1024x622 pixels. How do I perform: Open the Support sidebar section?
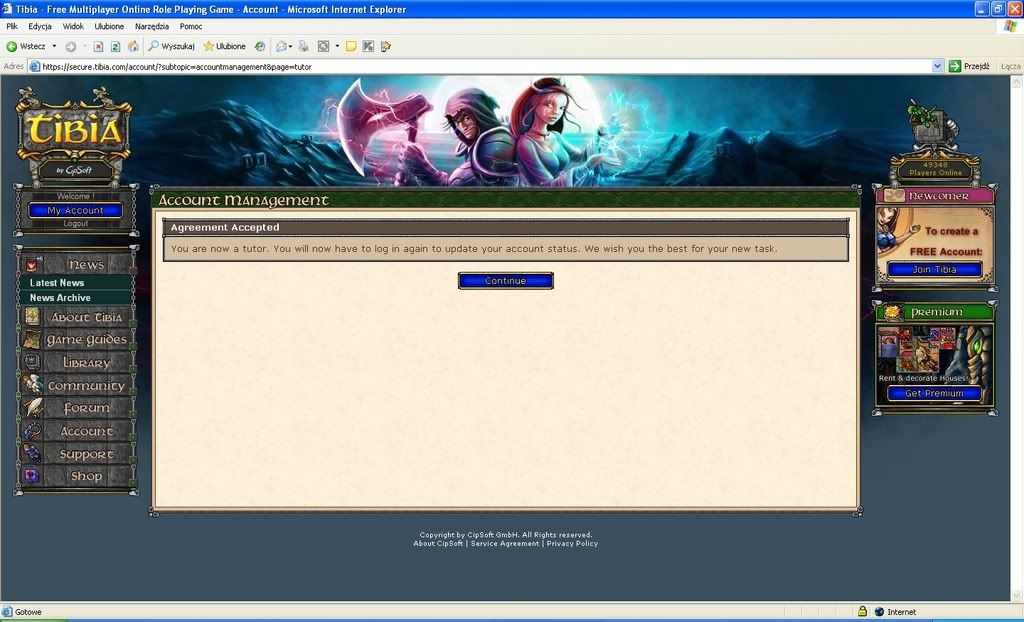click(x=76, y=454)
